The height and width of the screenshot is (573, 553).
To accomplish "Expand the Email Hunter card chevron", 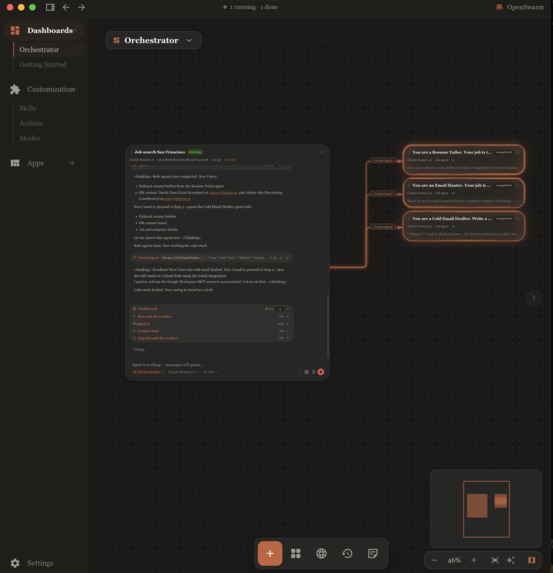I will pos(409,185).
